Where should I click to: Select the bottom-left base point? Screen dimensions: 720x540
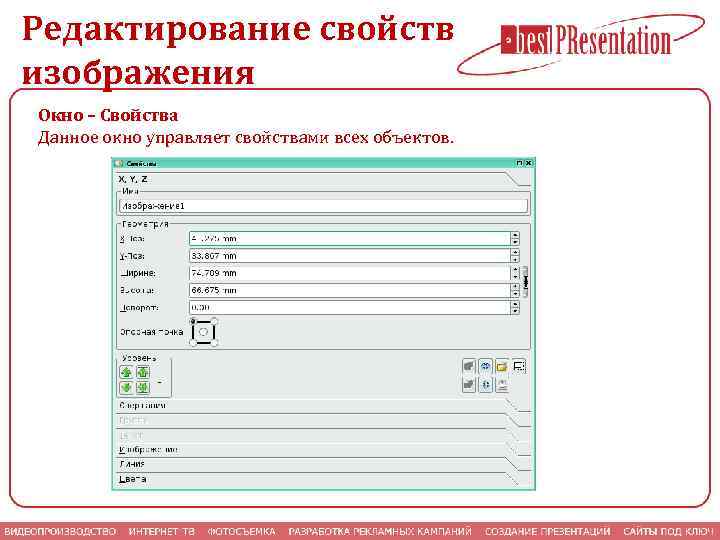click(193, 343)
